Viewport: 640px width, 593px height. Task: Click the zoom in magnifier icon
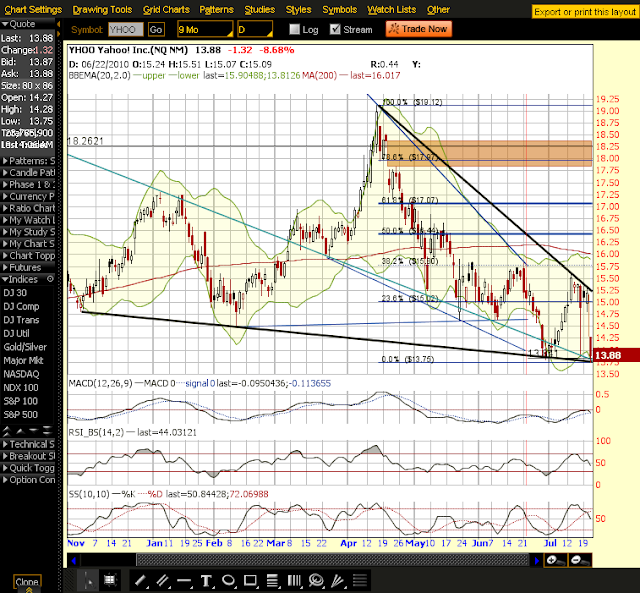pyautogui.click(x=556, y=560)
